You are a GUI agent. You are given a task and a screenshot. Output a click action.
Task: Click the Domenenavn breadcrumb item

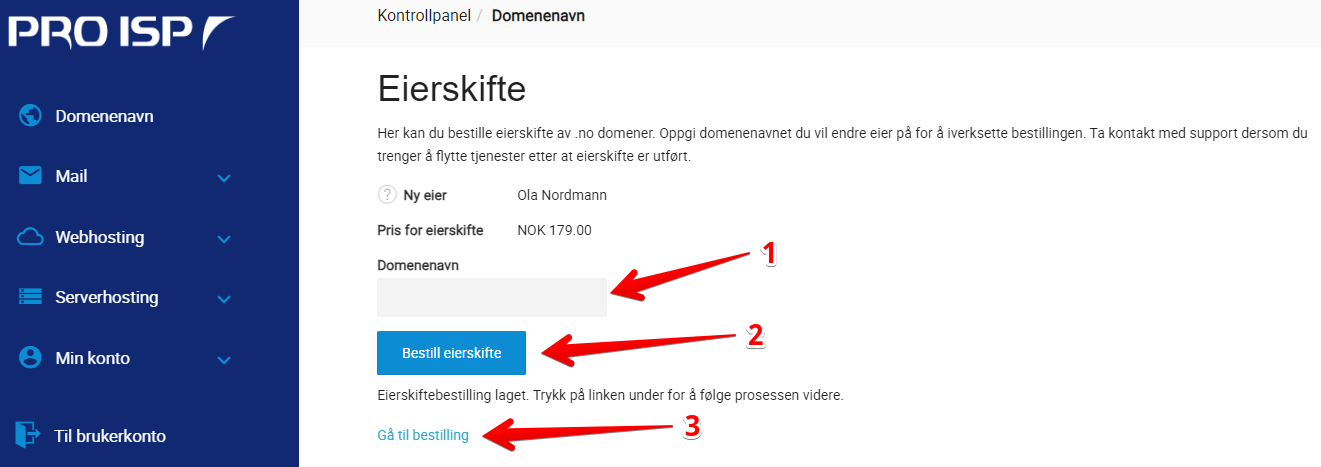538,16
